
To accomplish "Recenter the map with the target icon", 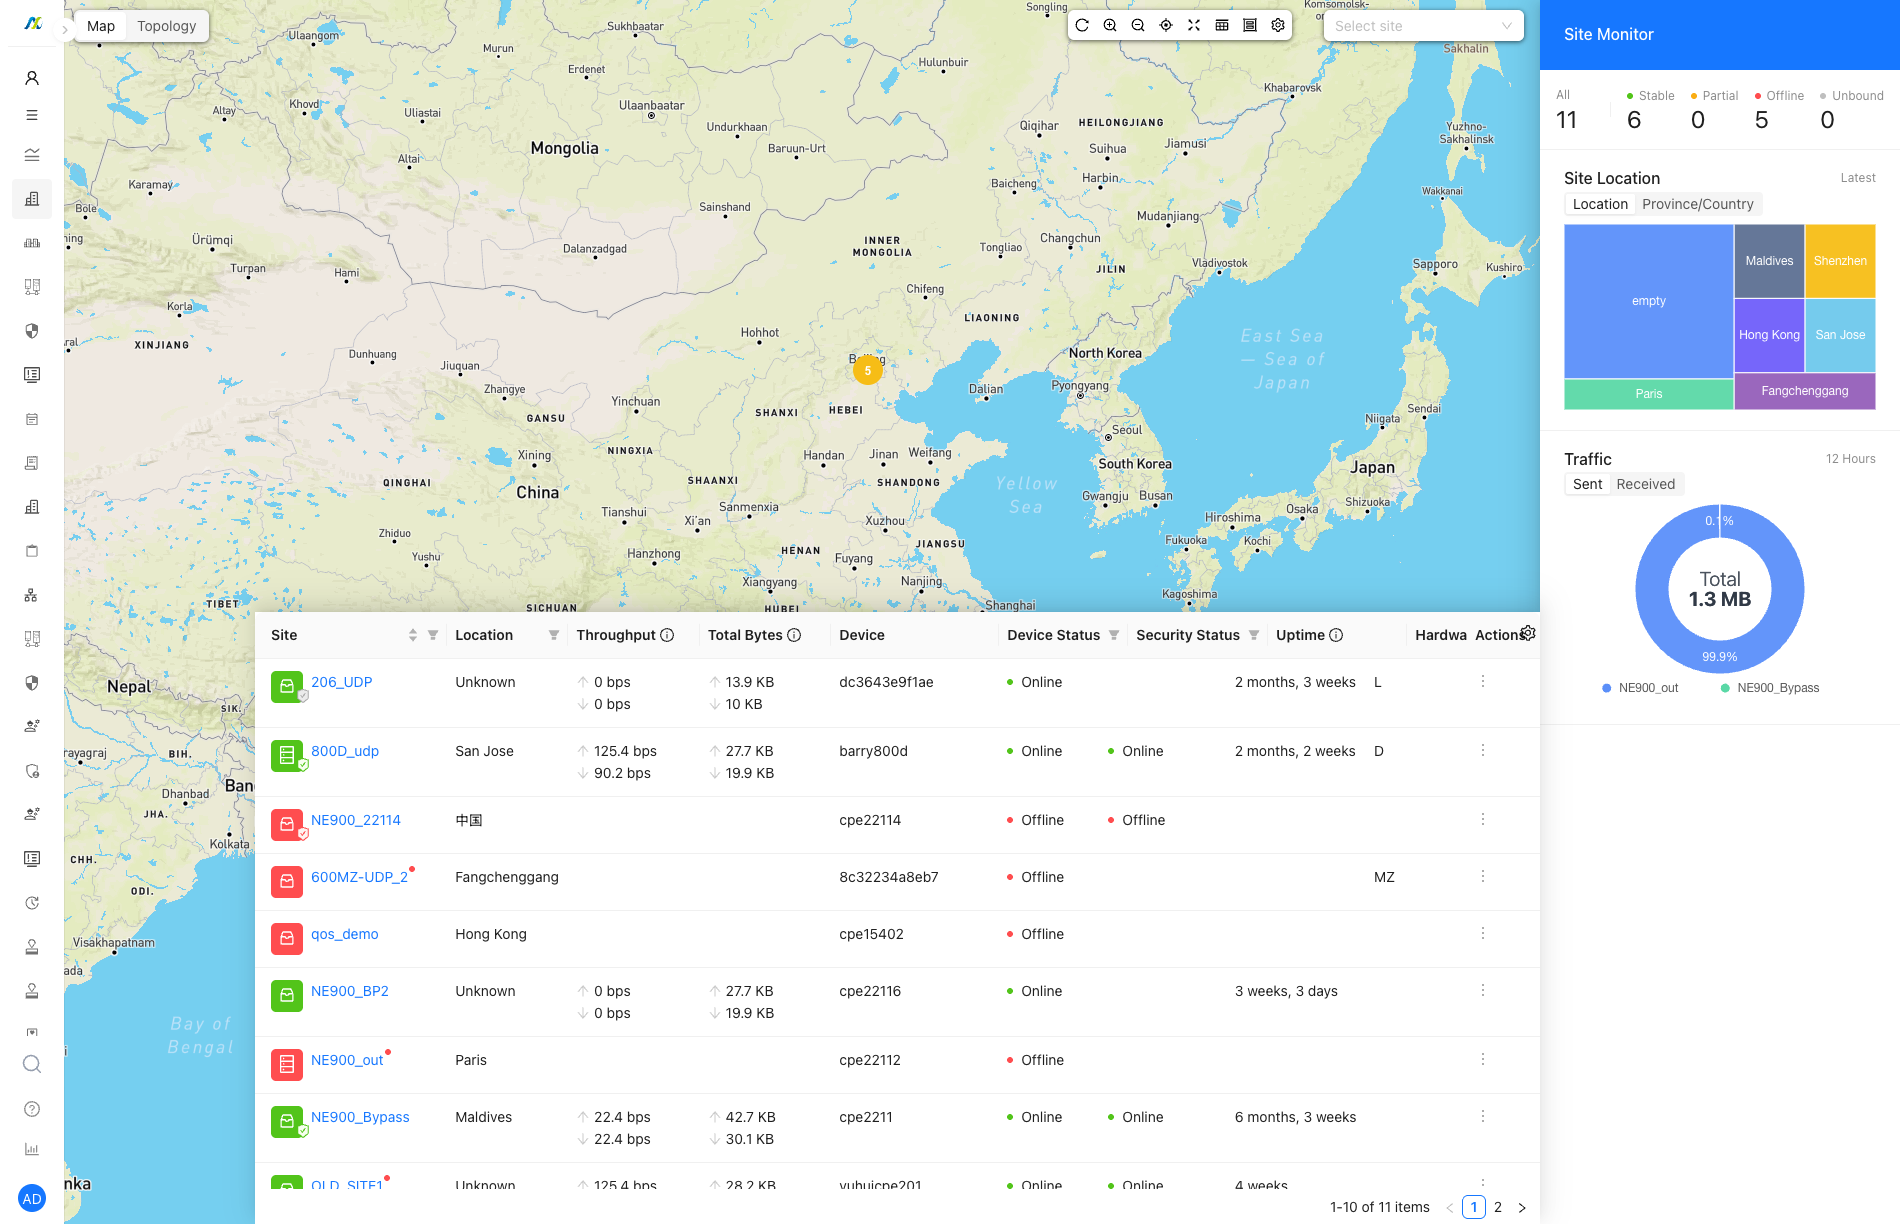I will (1166, 26).
